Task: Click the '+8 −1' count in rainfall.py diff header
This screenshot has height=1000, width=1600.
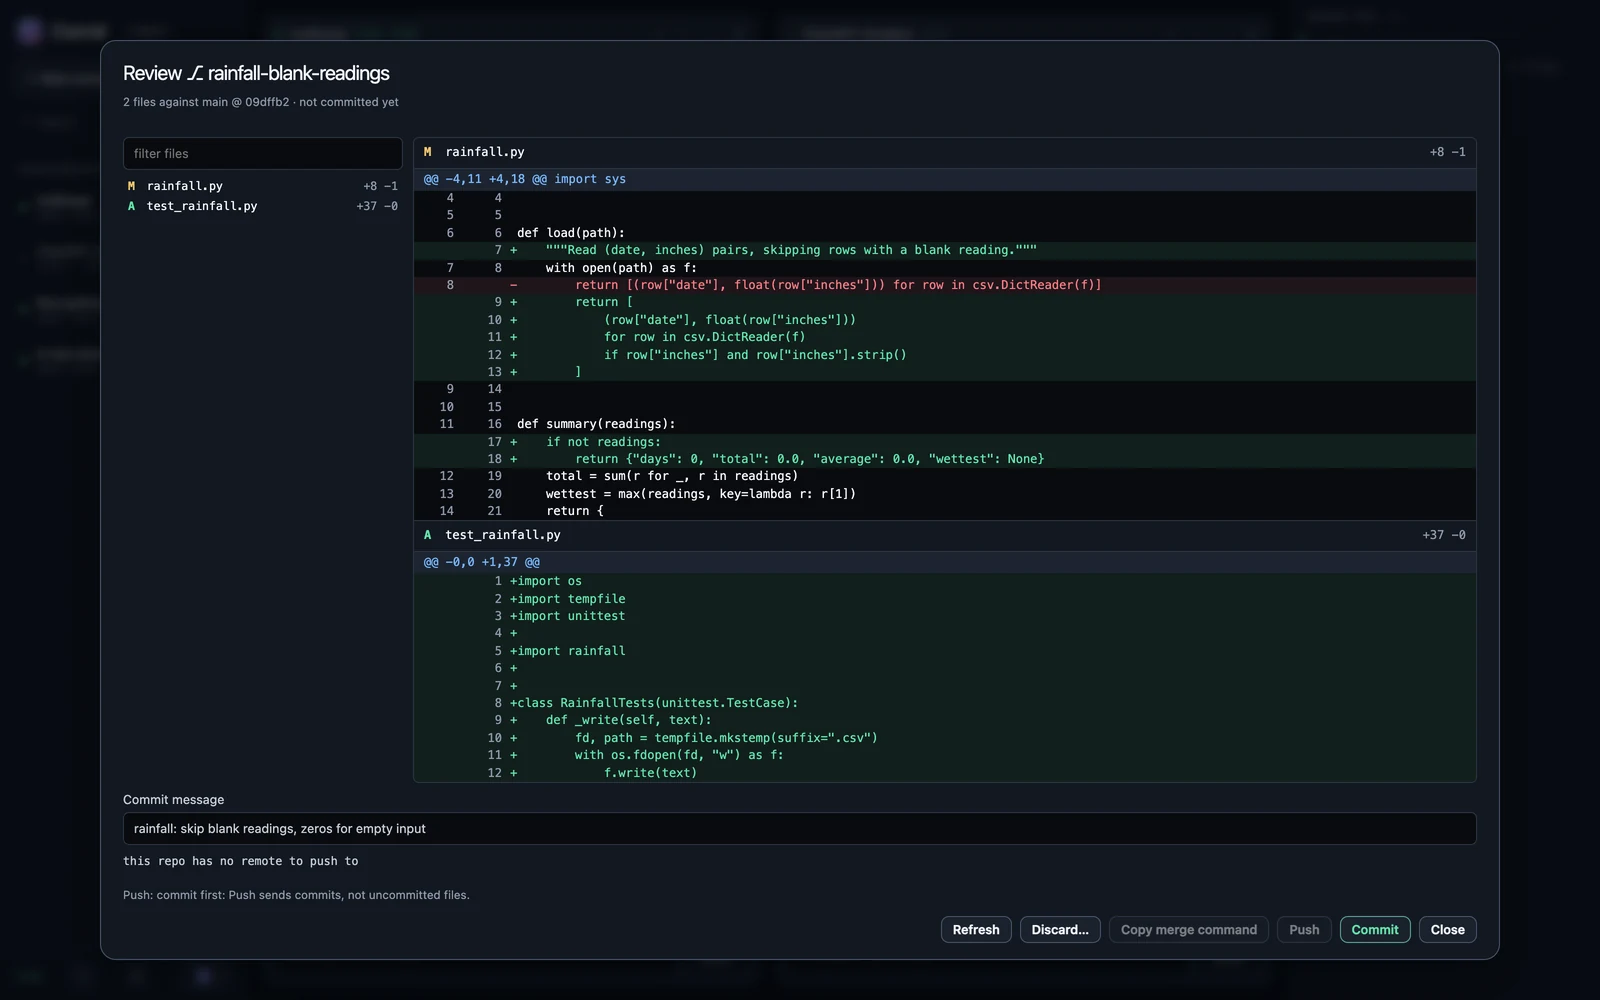Action: click(1447, 152)
